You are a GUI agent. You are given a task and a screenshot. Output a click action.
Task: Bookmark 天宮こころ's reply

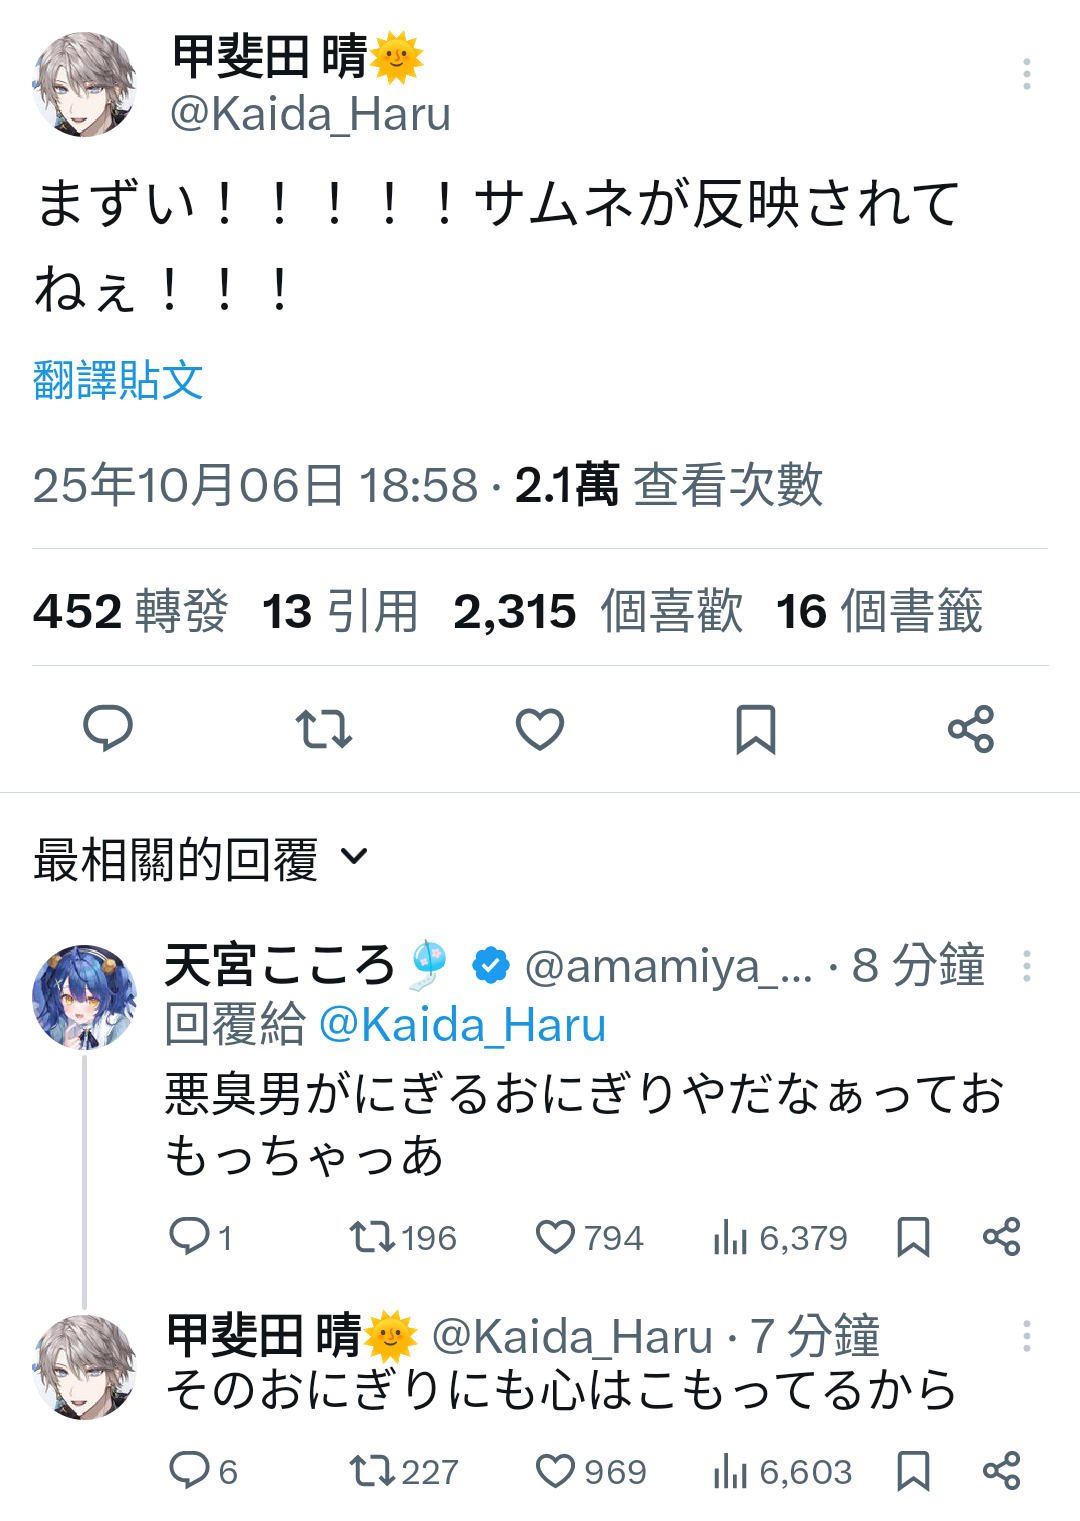click(914, 1237)
